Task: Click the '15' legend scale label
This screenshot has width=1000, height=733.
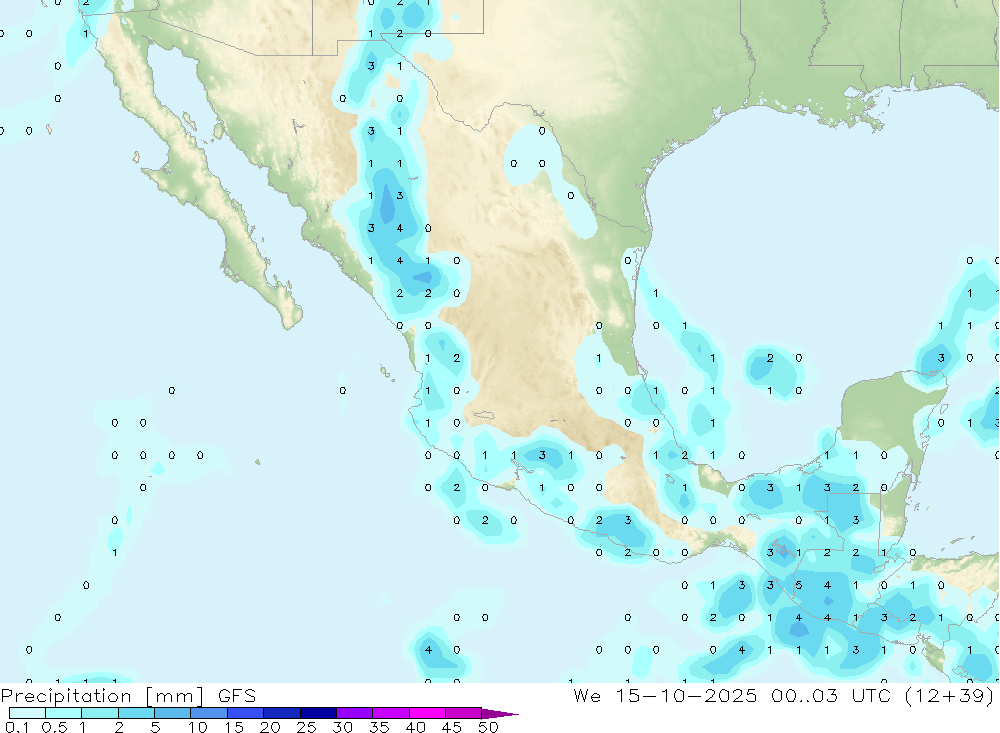Action: [234, 727]
